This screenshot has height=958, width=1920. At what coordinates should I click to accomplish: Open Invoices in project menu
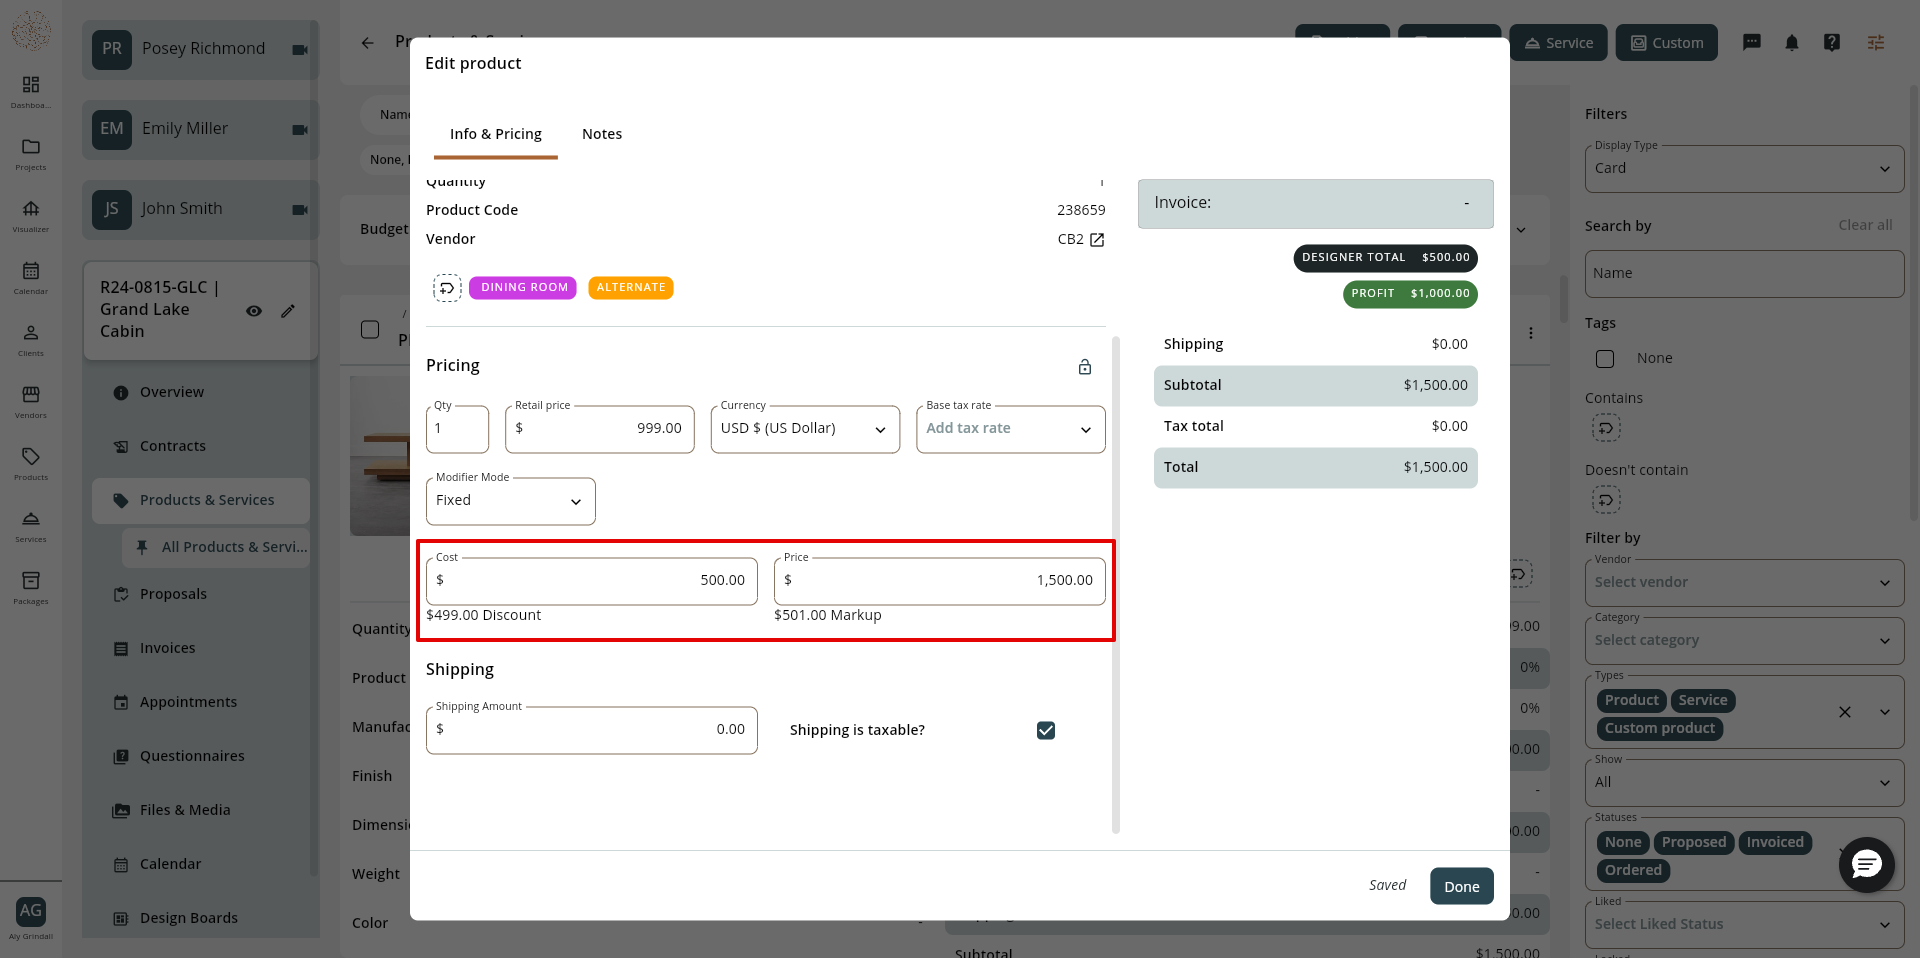(168, 649)
